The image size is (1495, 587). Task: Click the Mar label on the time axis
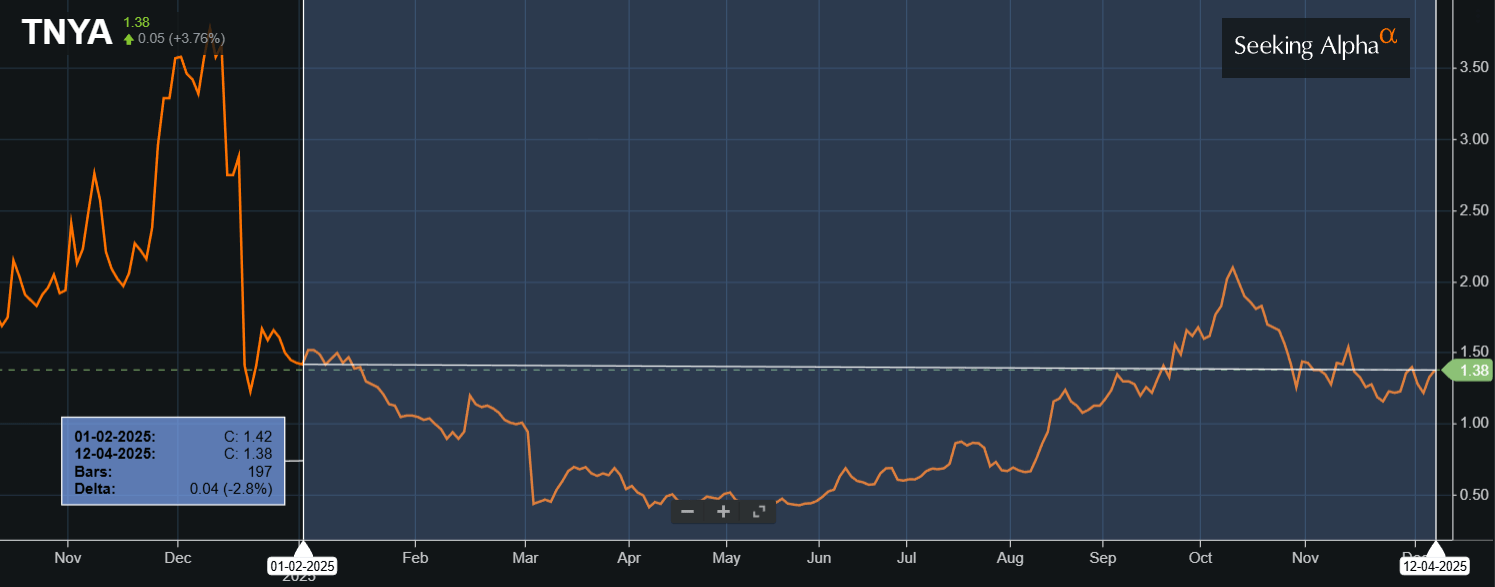pos(525,556)
